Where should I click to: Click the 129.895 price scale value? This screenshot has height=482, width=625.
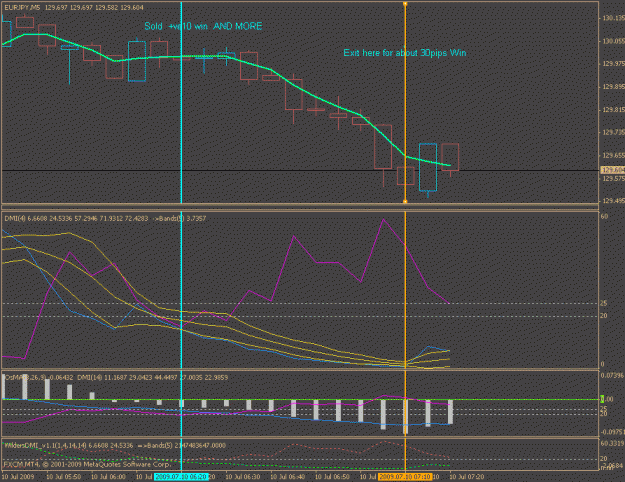[613, 87]
